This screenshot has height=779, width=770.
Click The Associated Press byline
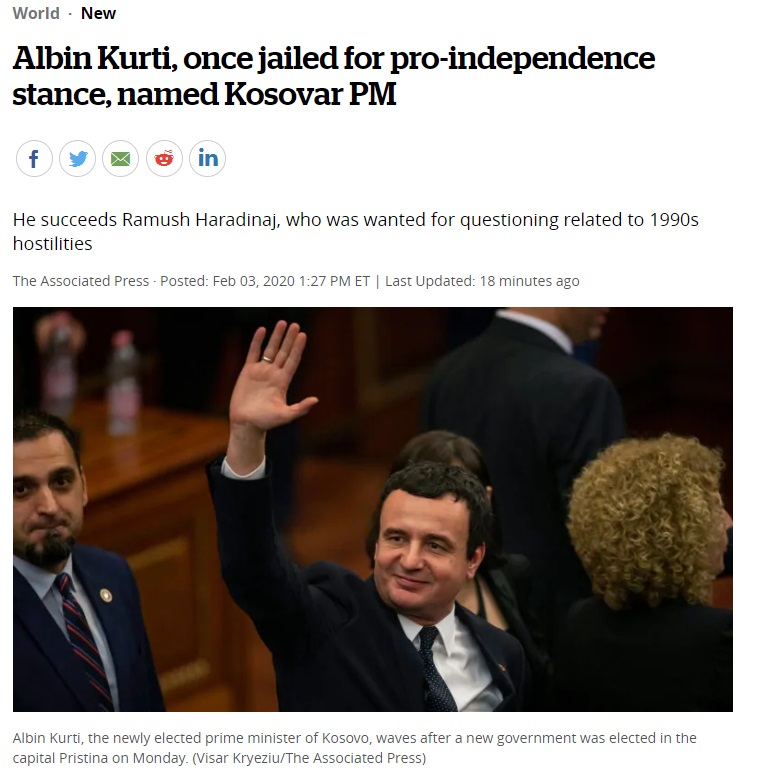coord(81,281)
